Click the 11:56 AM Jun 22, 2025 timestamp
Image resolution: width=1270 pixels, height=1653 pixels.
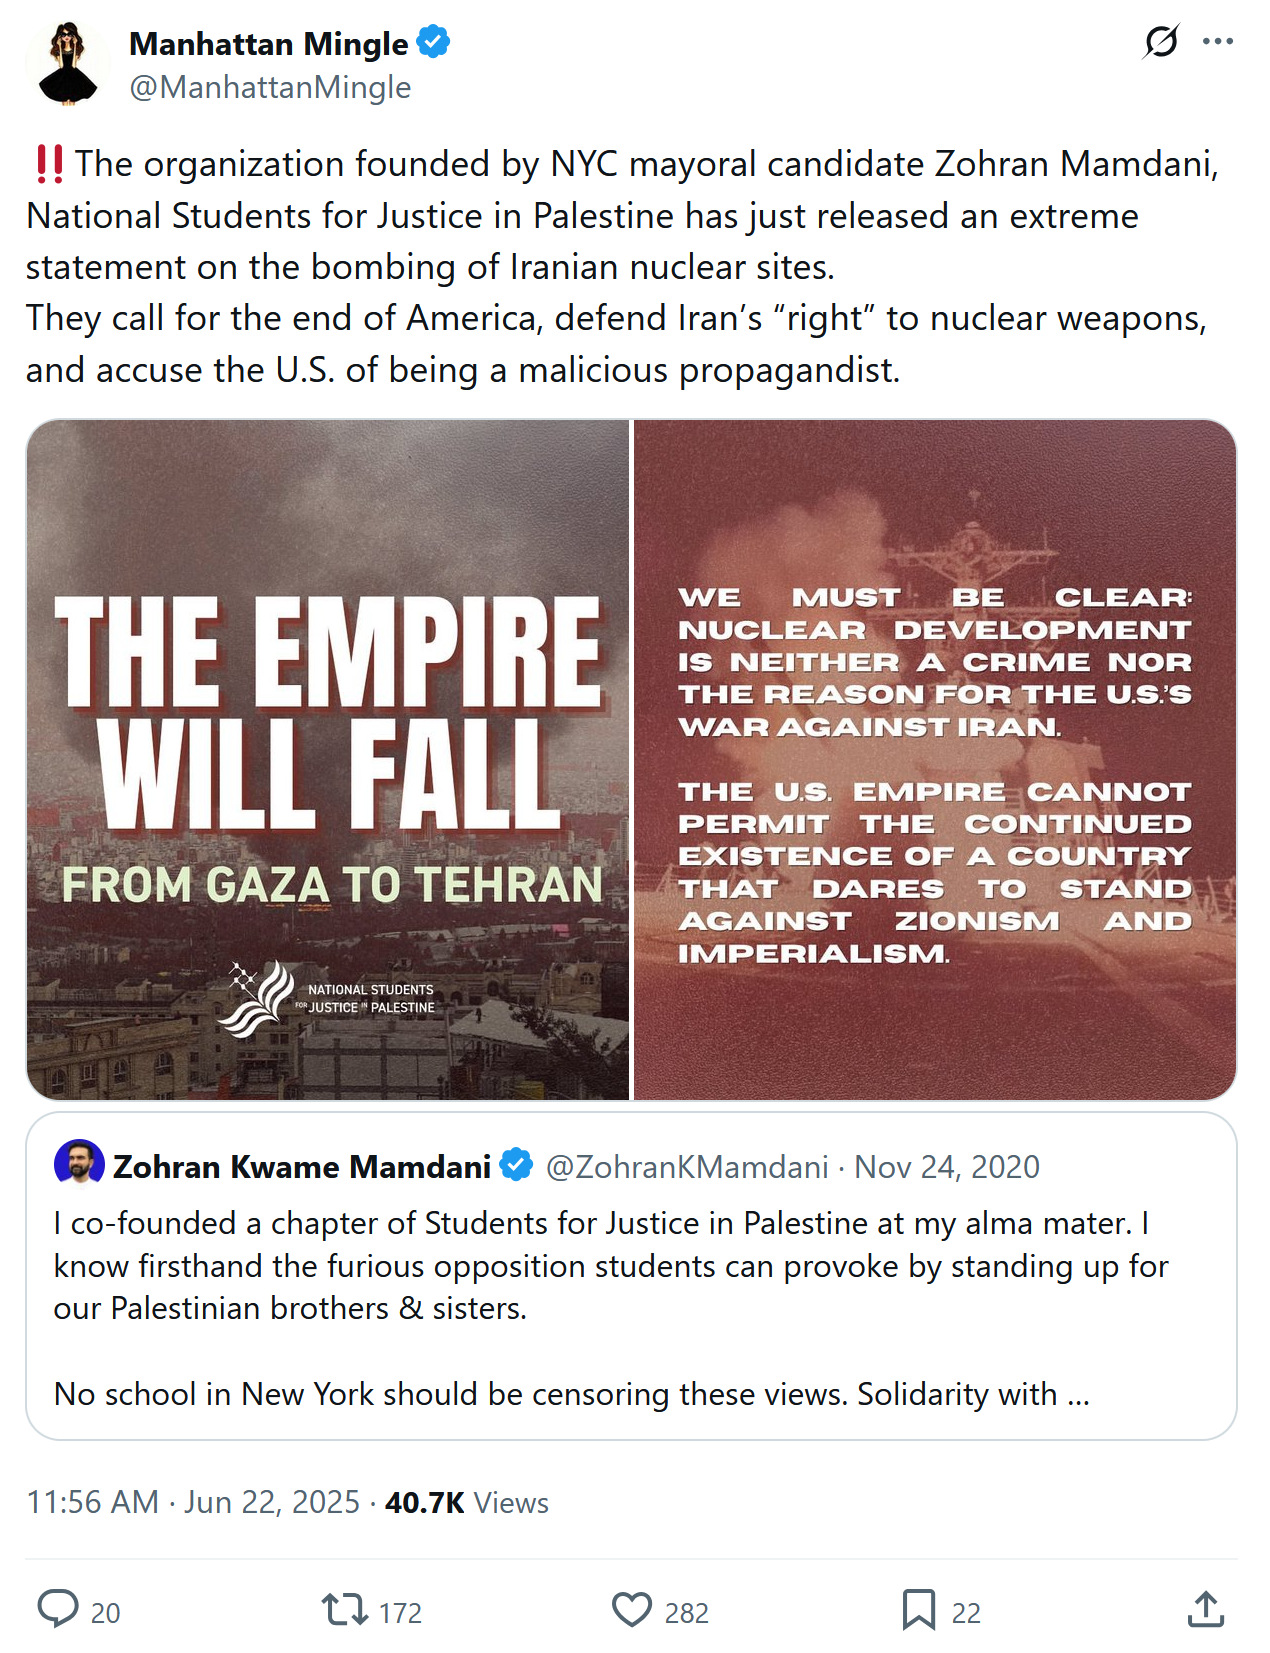pyautogui.click(x=193, y=1502)
